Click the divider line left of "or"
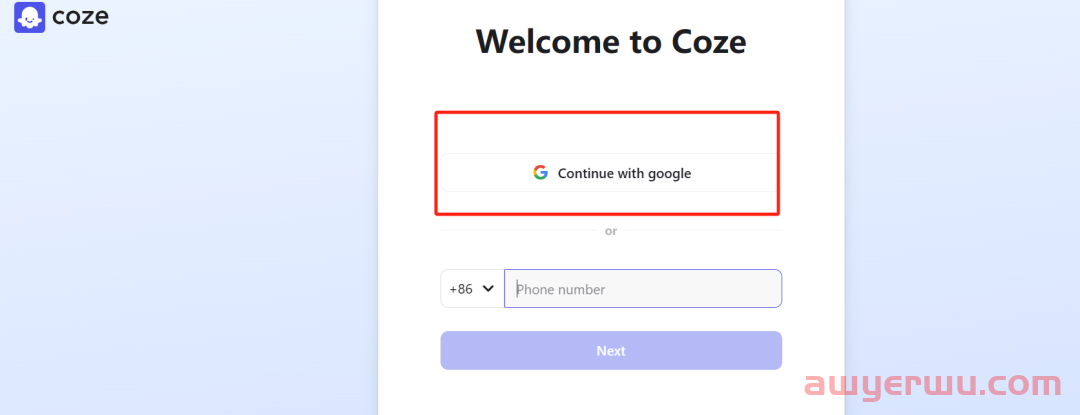Viewport: 1080px width, 415px height. click(x=519, y=231)
